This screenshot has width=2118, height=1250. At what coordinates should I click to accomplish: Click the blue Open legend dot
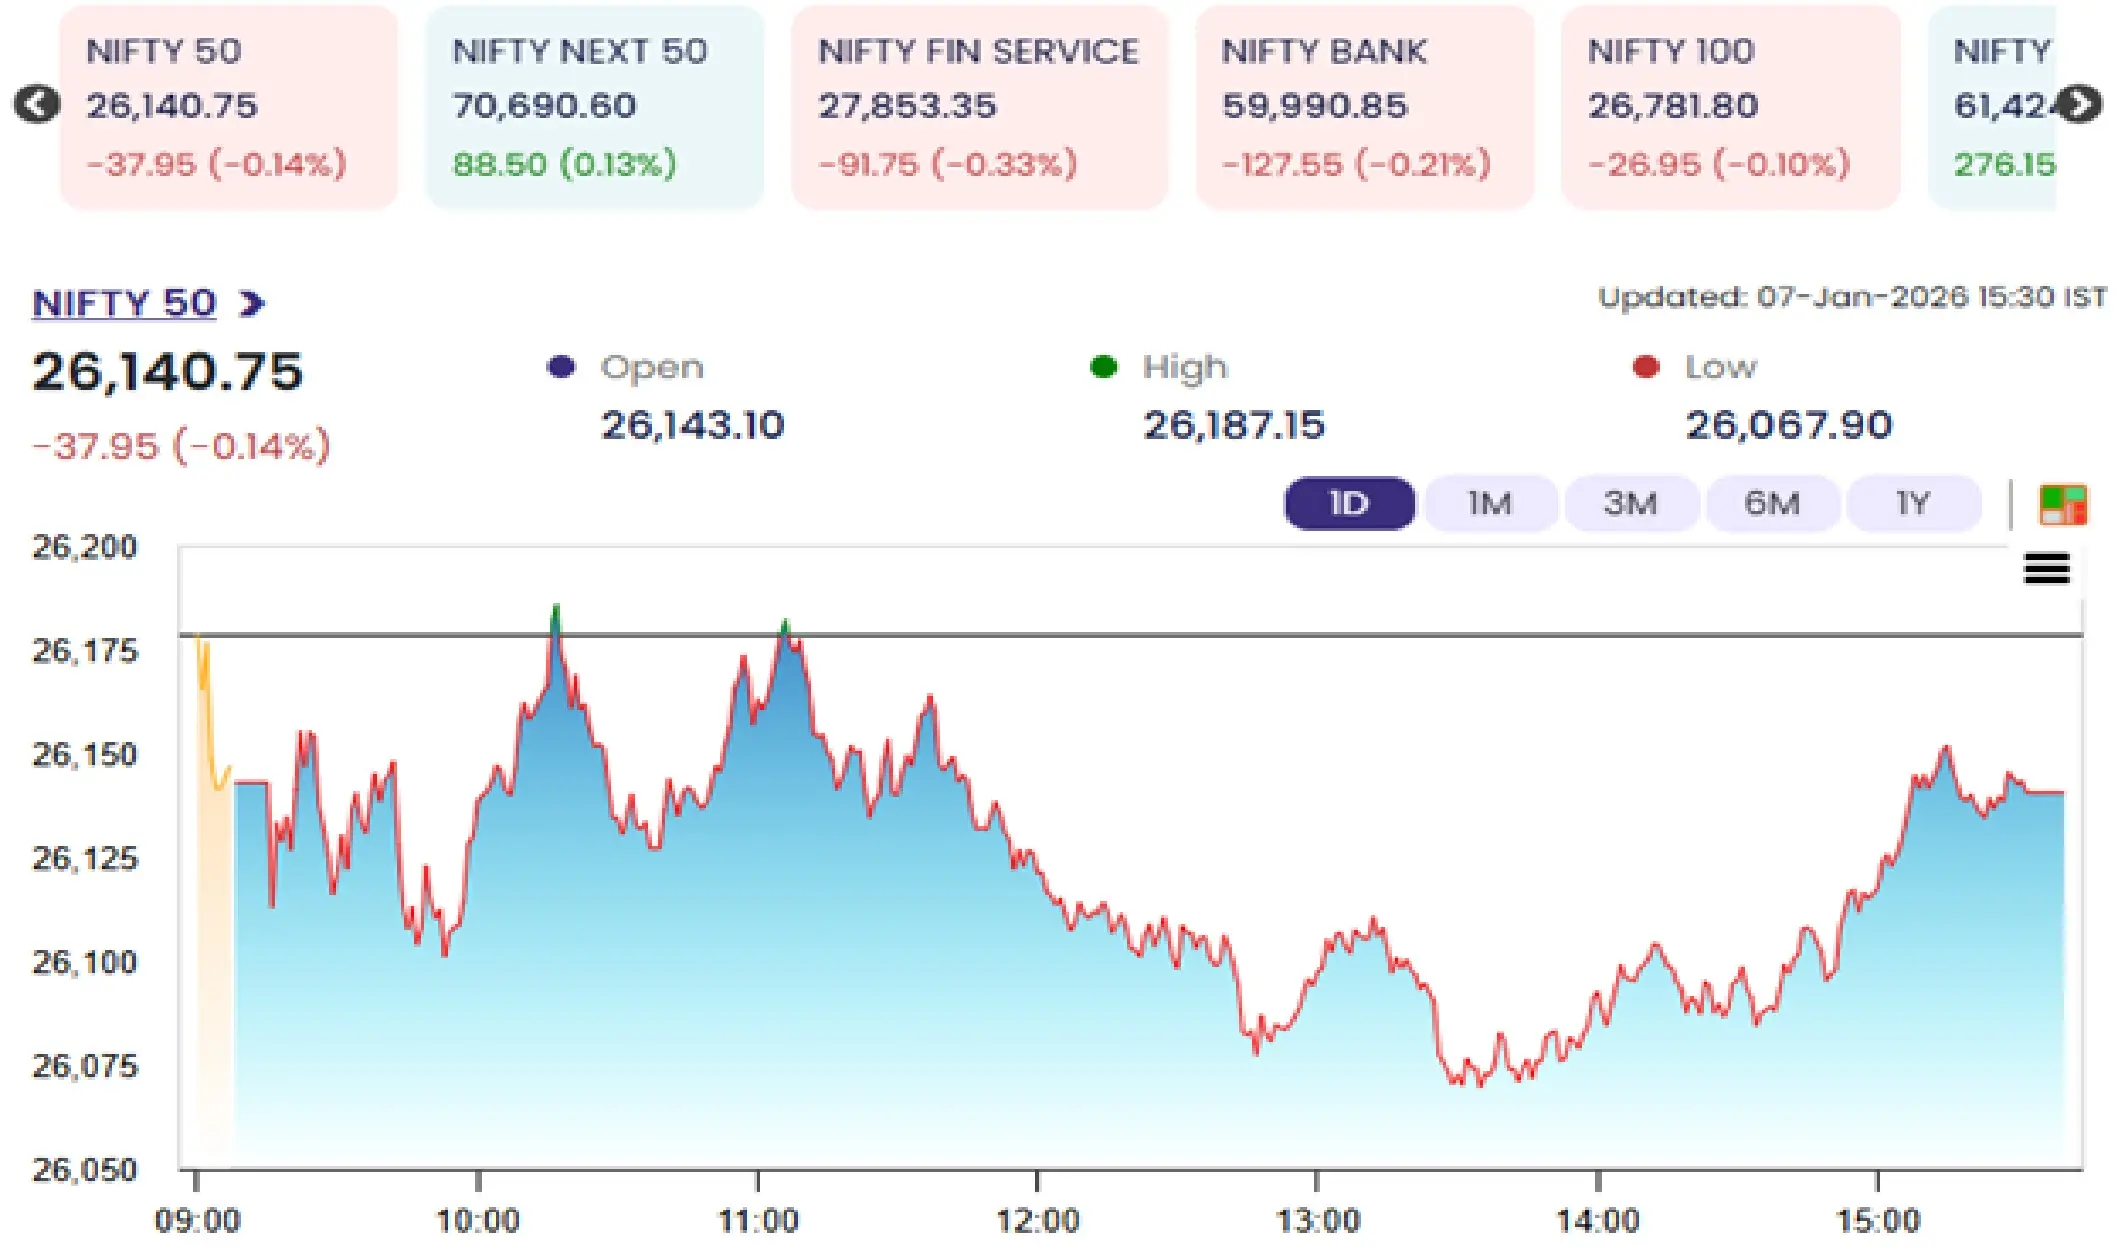point(561,367)
